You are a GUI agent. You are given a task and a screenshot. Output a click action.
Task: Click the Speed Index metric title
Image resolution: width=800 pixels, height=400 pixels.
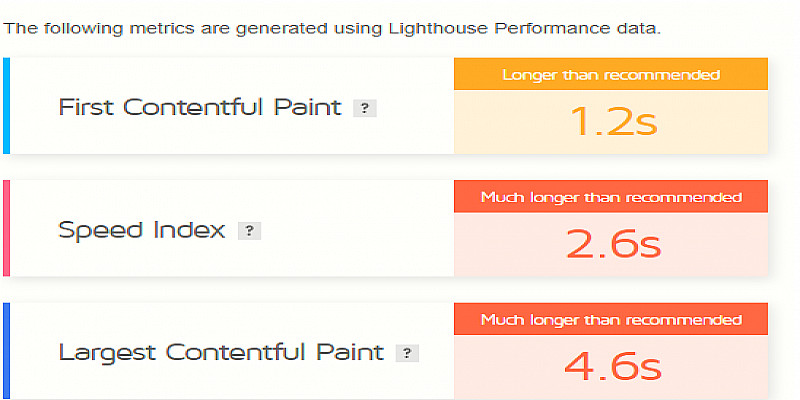[x=141, y=230]
